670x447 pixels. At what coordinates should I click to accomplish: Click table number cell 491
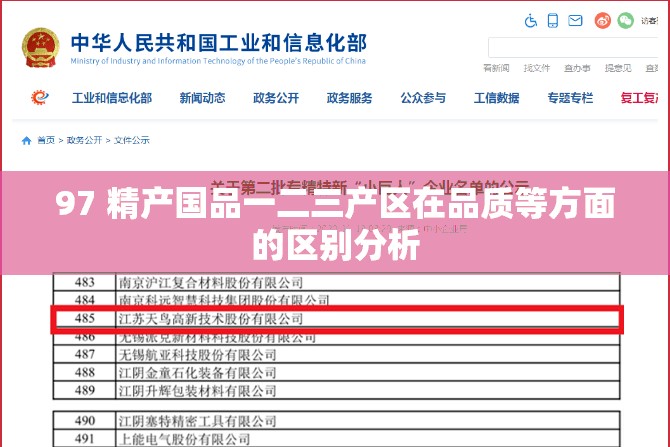pyautogui.click(x=85, y=438)
